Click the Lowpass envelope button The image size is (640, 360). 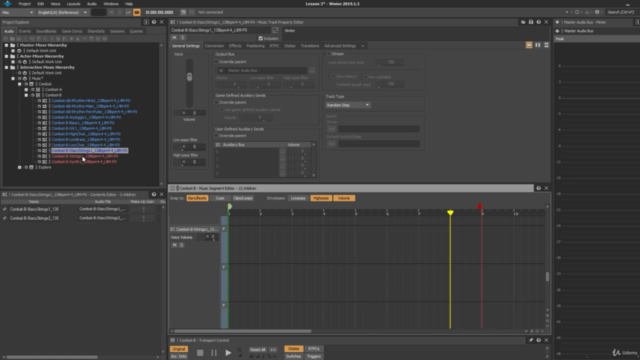298,198
